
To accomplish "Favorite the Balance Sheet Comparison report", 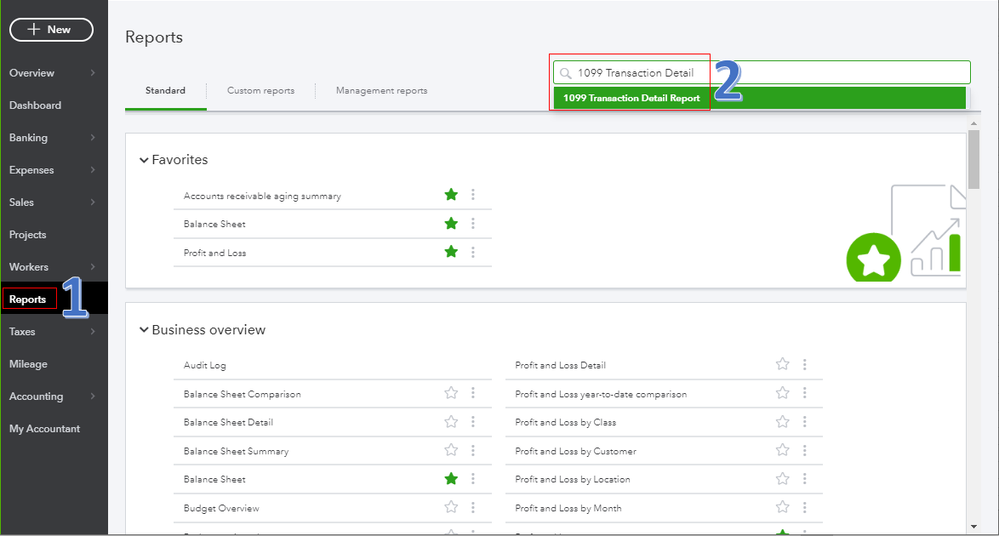I will (x=451, y=394).
